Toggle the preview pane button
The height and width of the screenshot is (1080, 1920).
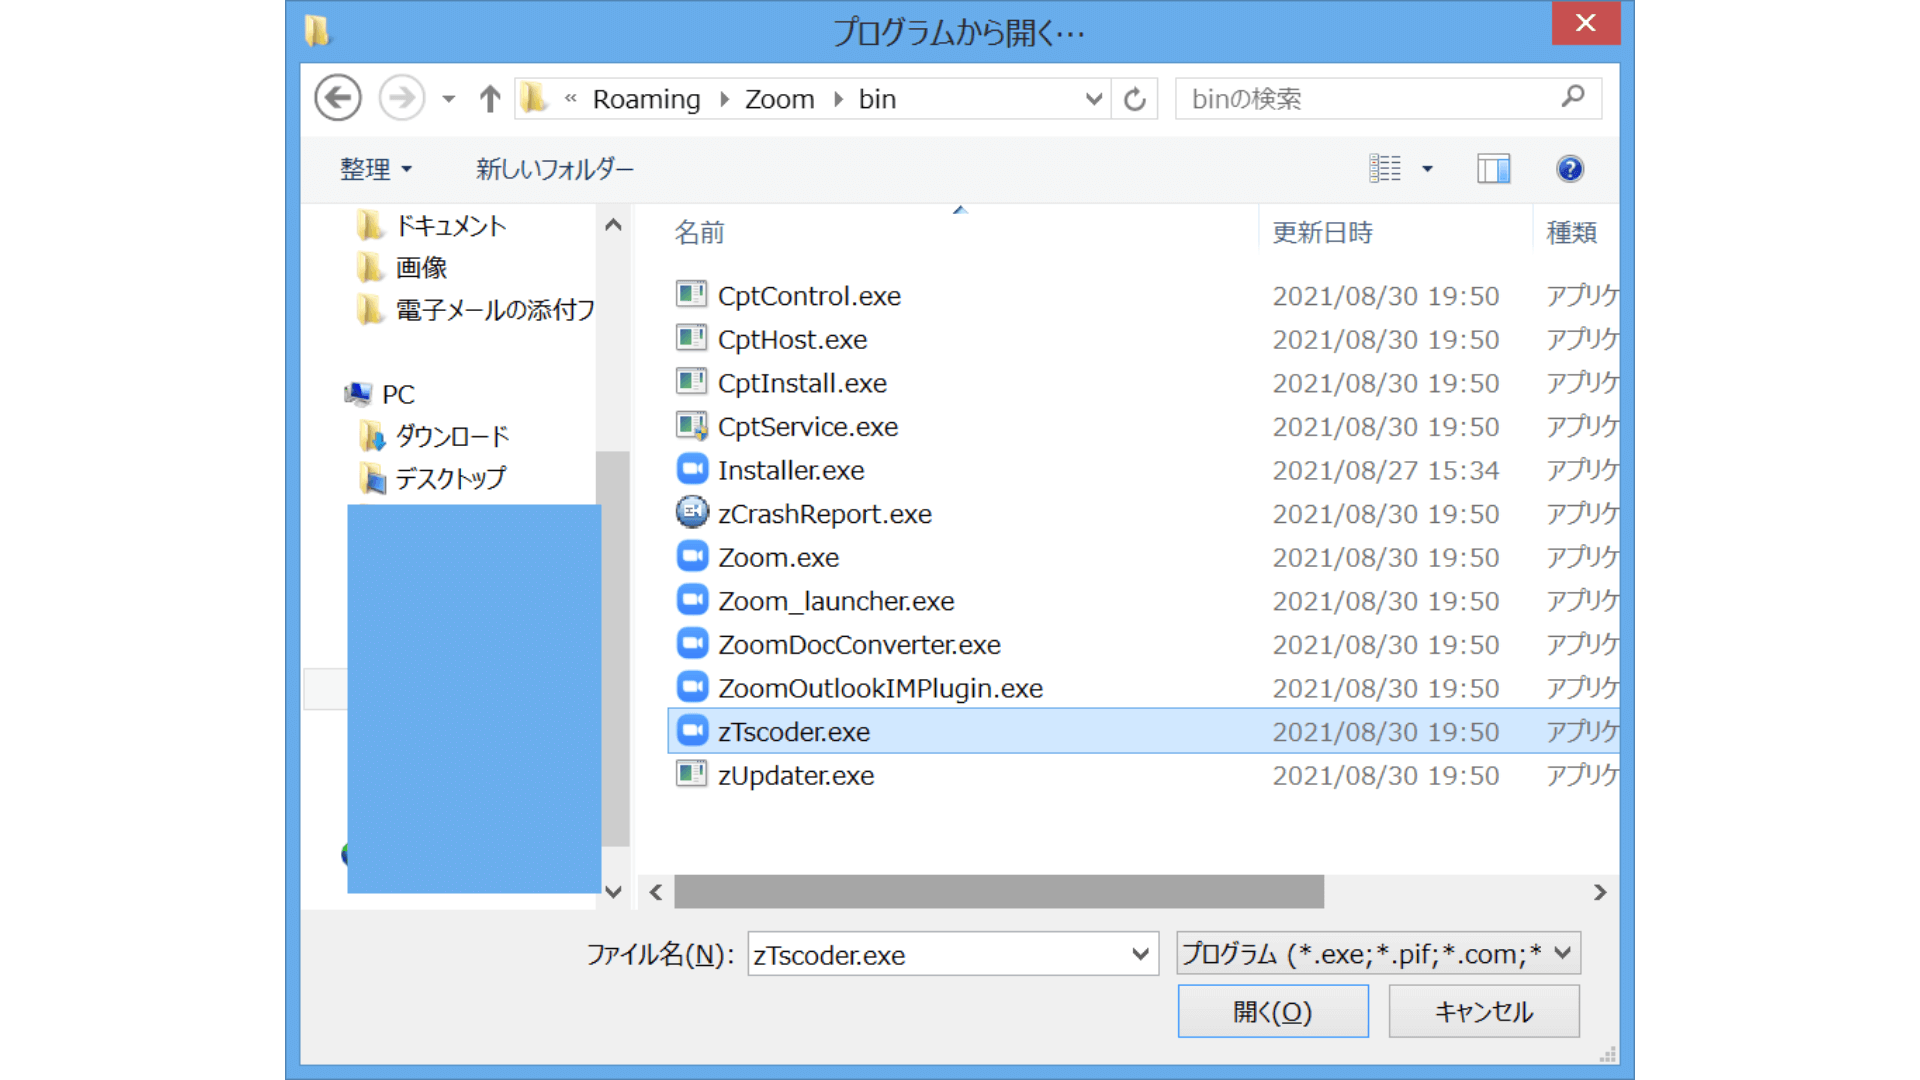click(1493, 169)
